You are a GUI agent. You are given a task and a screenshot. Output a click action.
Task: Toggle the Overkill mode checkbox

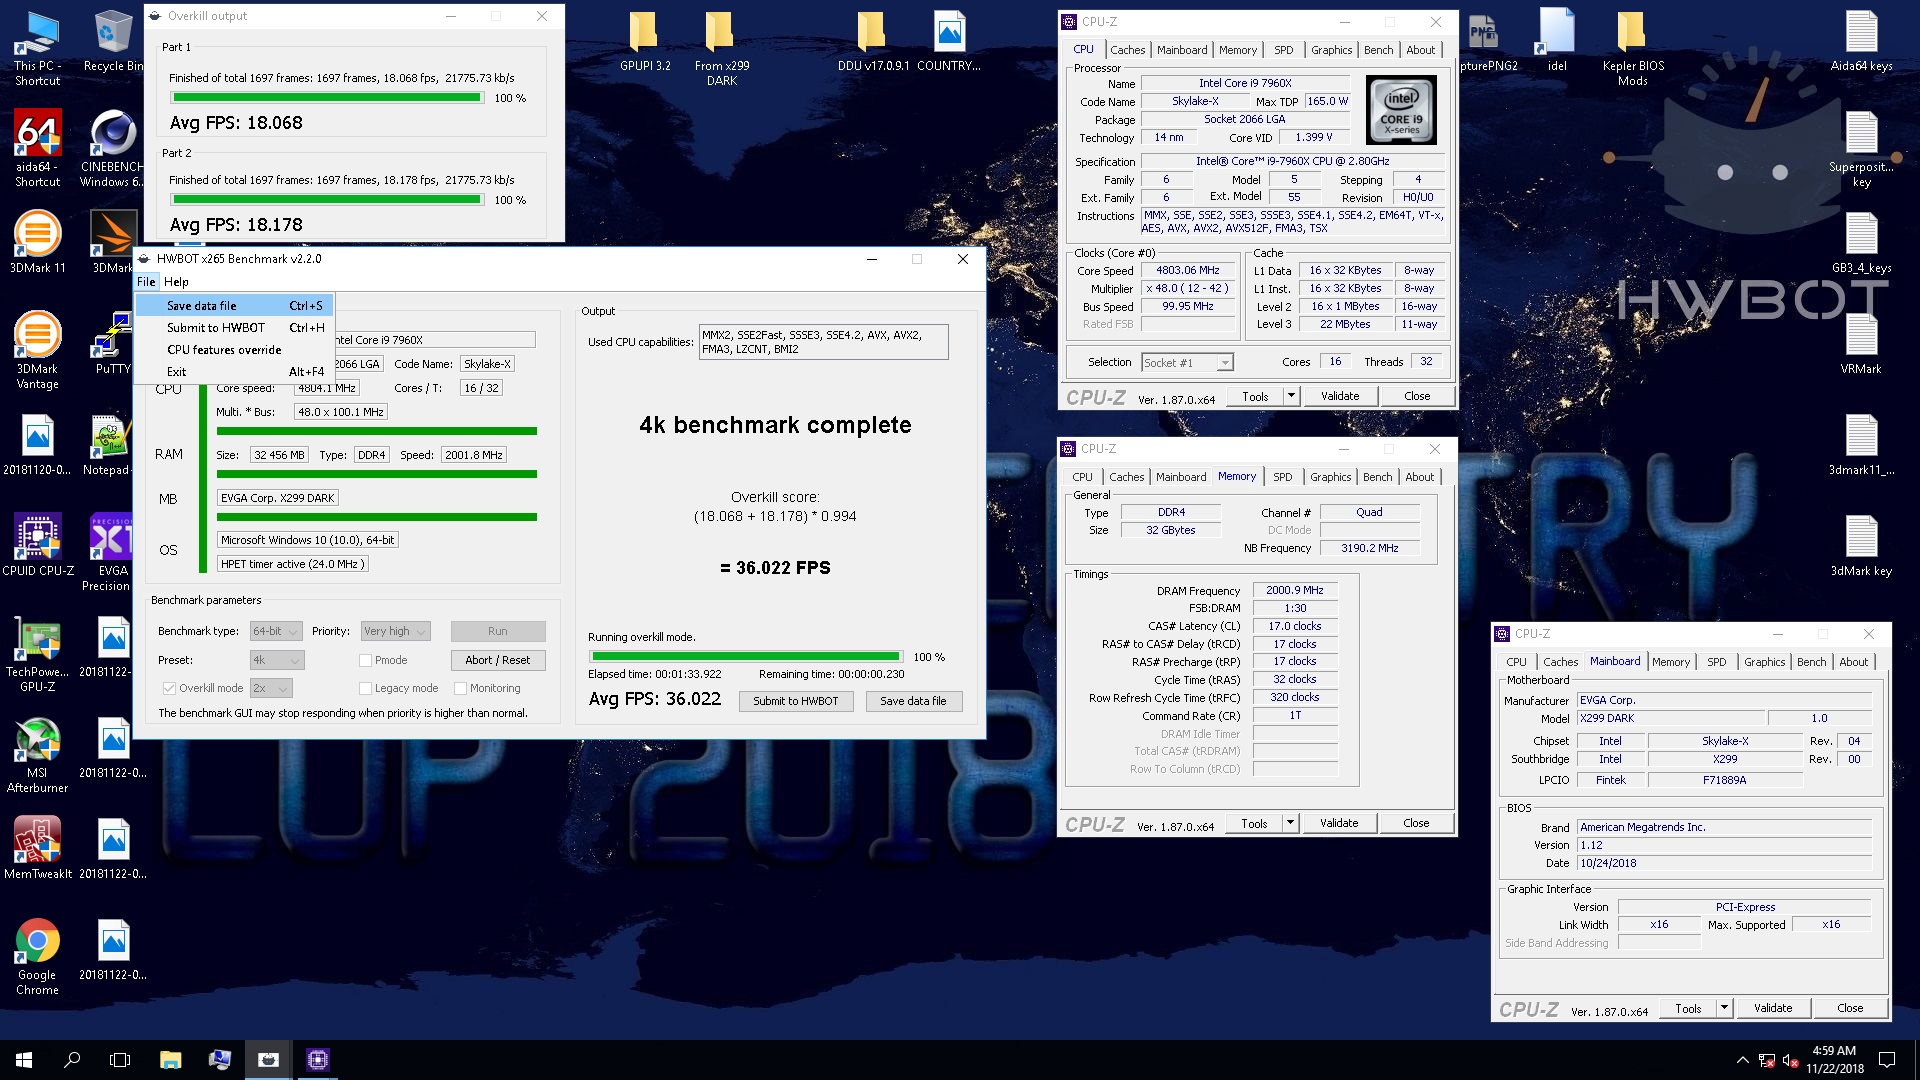(169, 688)
